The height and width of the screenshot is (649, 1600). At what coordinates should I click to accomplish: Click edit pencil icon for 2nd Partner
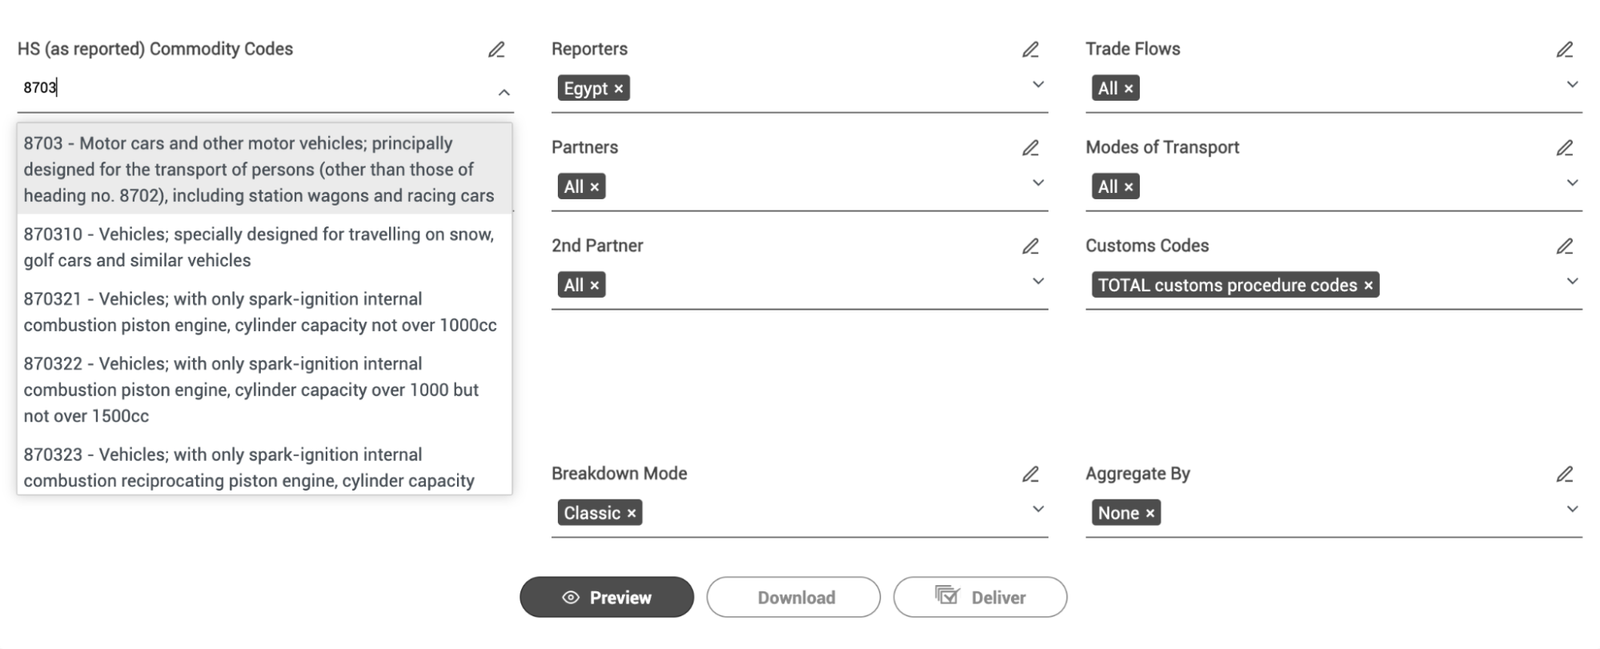coord(1030,246)
